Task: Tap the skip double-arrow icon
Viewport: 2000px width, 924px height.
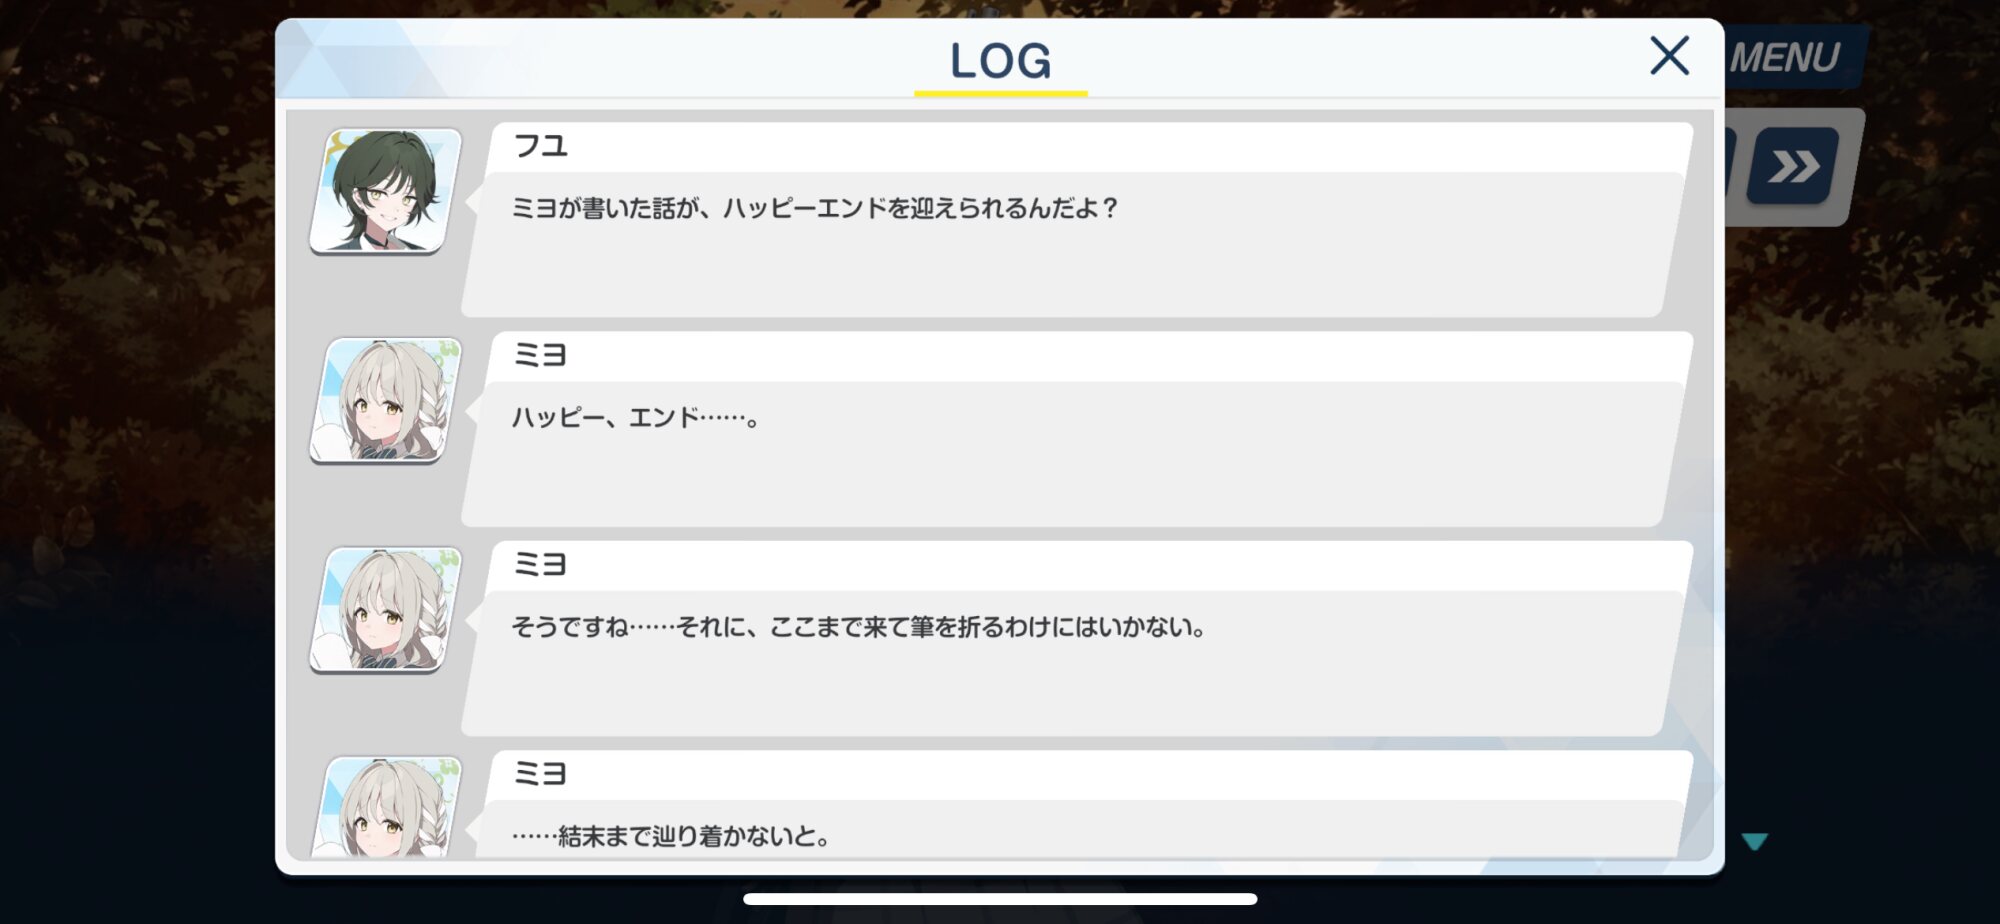Action: (1793, 166)
